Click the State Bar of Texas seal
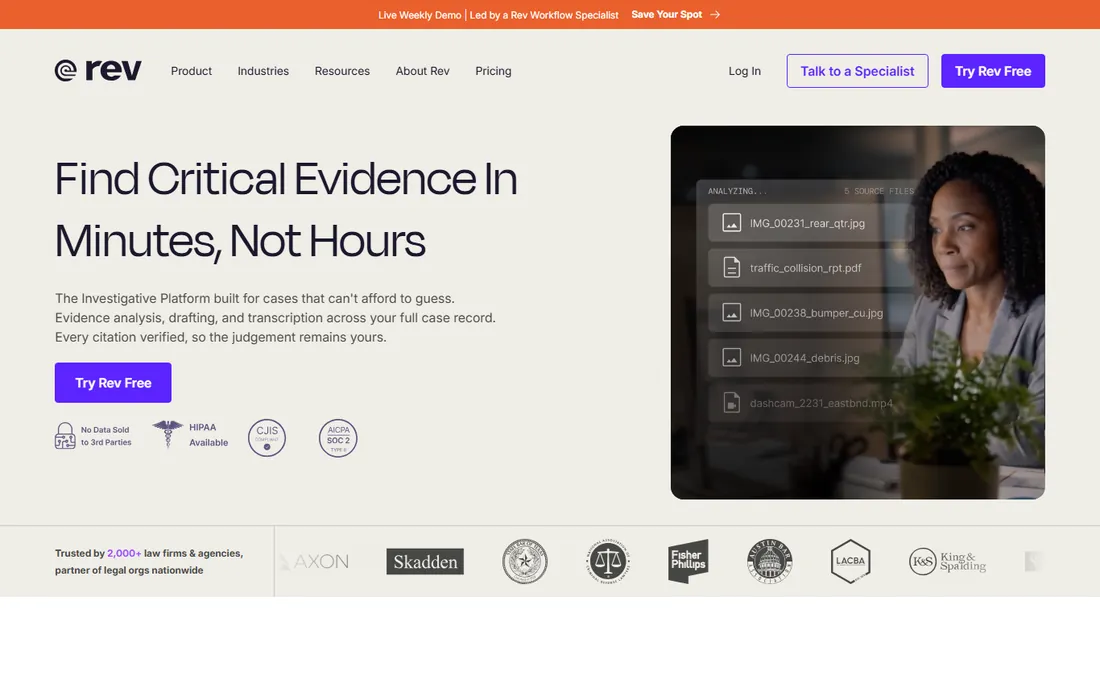 coord(525,561)
